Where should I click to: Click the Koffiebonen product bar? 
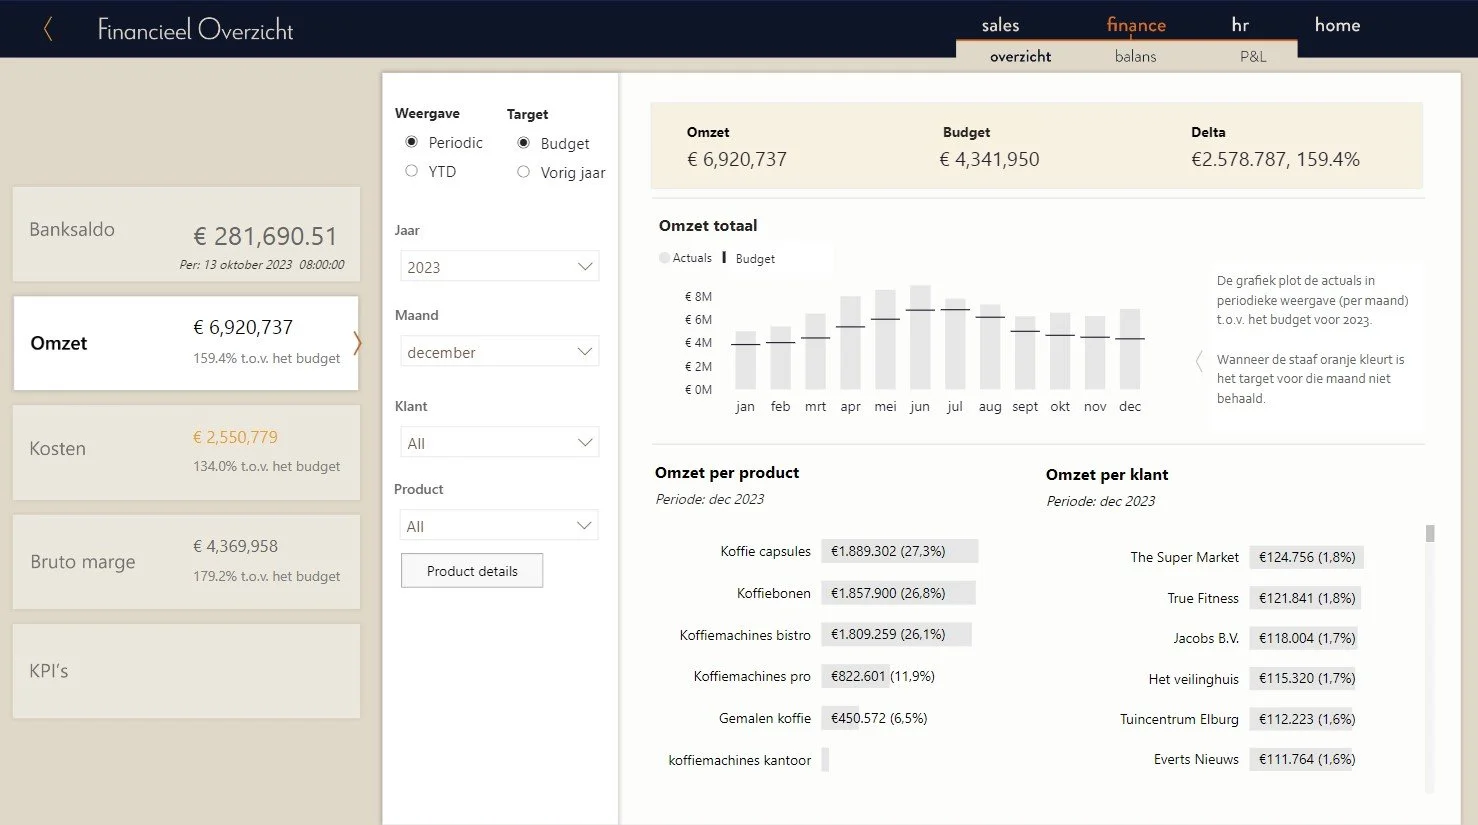897,593
